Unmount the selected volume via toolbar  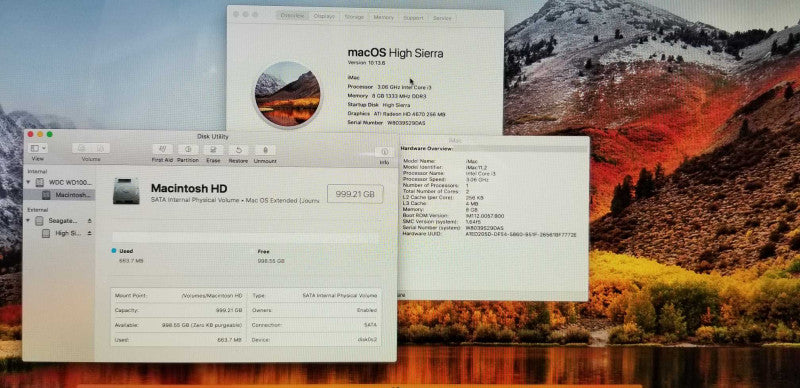265,150
